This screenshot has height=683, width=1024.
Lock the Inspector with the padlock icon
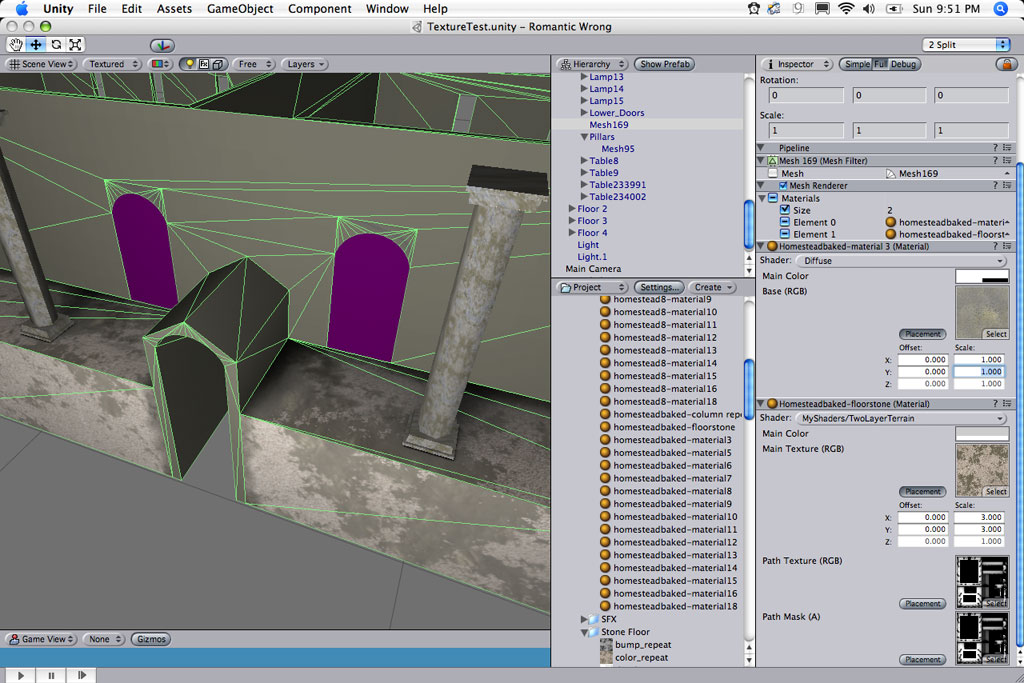[1007, 63]
